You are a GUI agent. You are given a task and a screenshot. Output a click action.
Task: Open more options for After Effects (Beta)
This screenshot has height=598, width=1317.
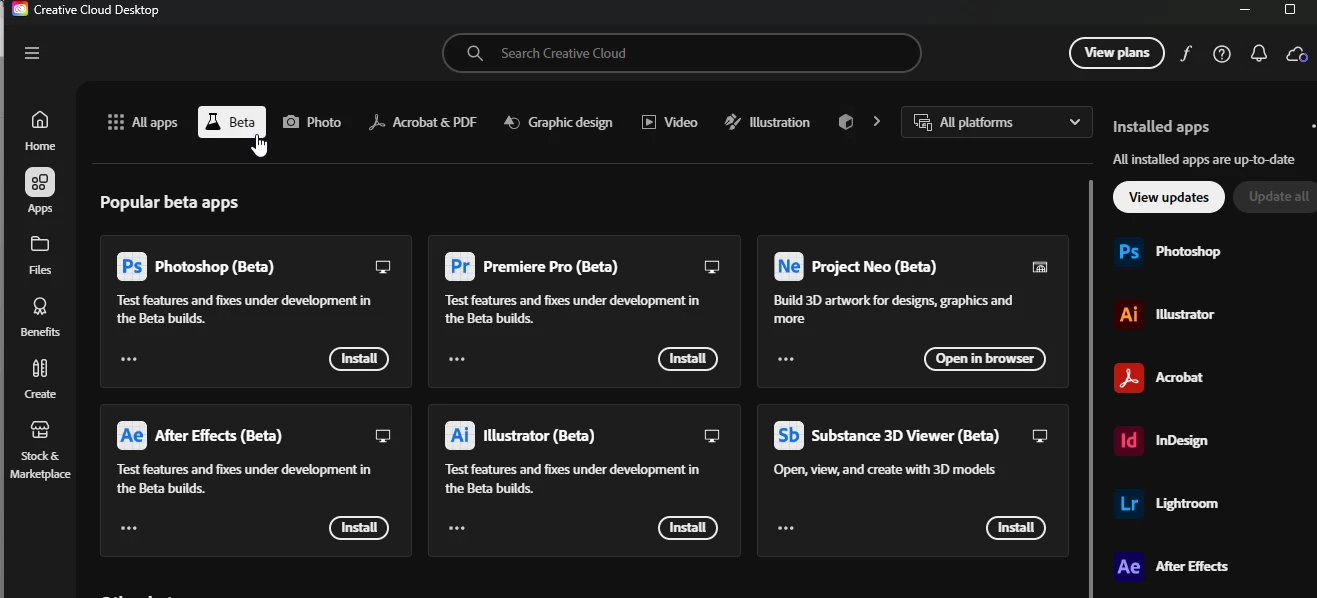click(129, 528)
